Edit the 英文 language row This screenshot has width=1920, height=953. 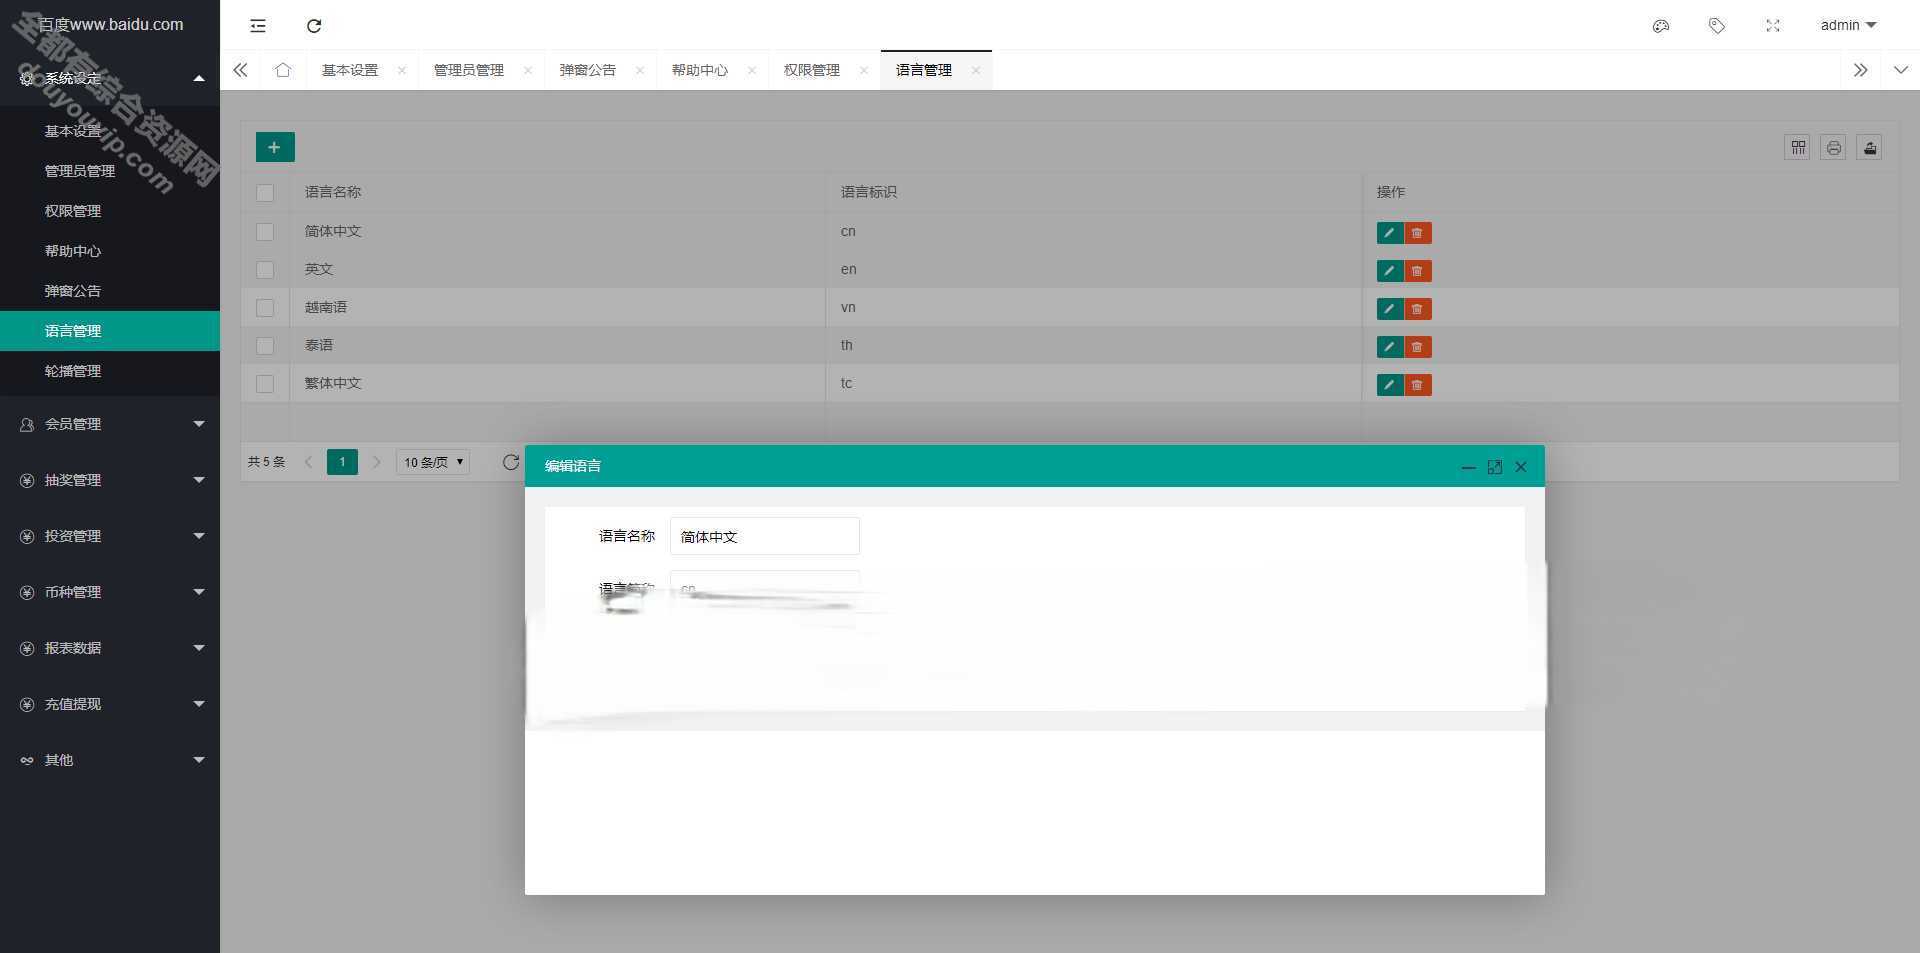(1390, 271)
